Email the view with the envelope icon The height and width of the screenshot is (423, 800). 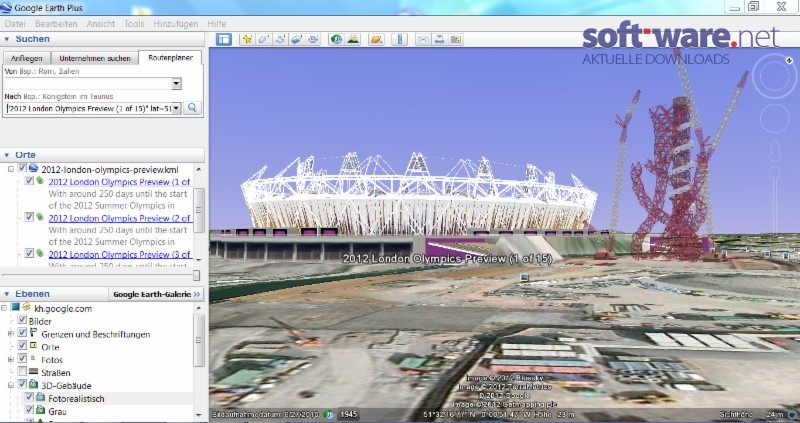[422, 39]
